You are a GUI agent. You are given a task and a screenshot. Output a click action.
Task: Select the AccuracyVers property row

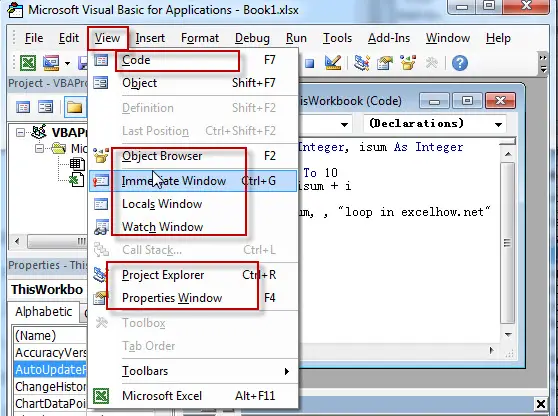[50, 352]
